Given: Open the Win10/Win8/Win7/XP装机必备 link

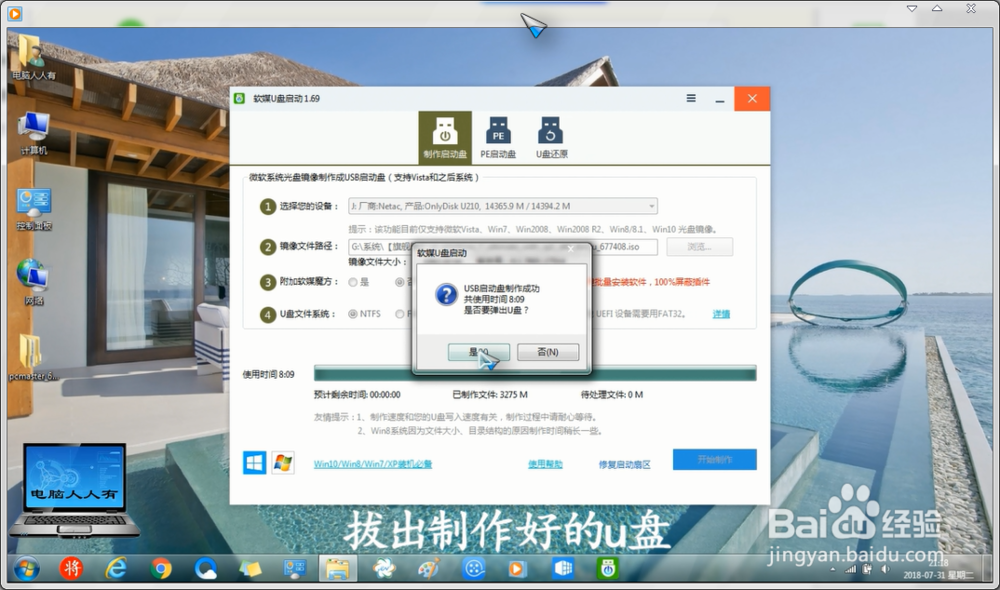Looking at the screenshot, I should pyautogui.click(x=372, y=464).
